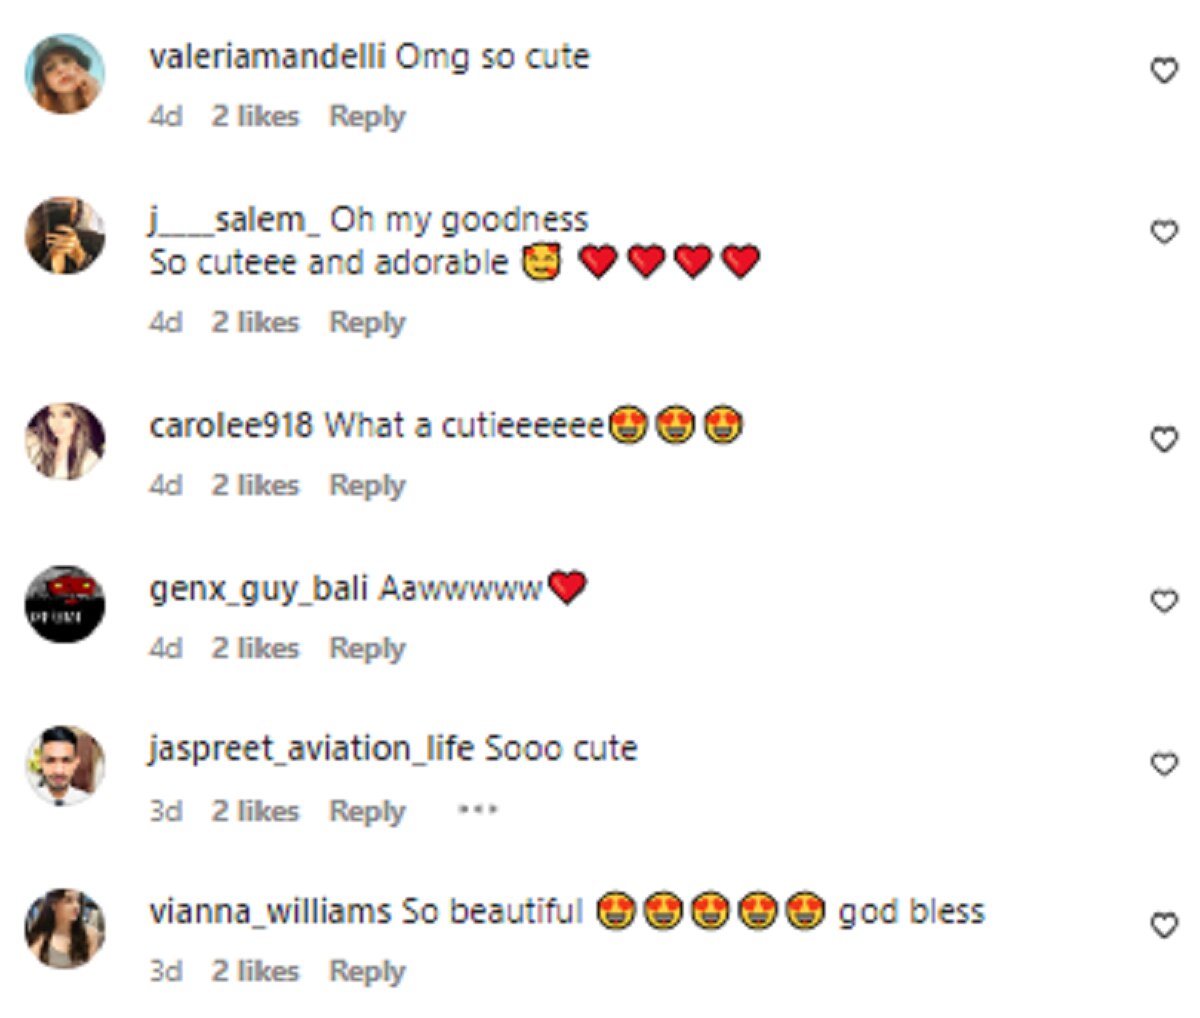Like vianna_williams's So beautiful comment
1200x1018 pixels.
coord(1164,926)
